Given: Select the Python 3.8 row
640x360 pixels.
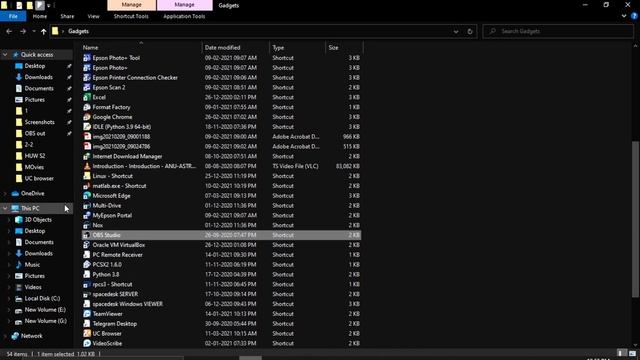Looking at the screenshot, I should point(221,275).
